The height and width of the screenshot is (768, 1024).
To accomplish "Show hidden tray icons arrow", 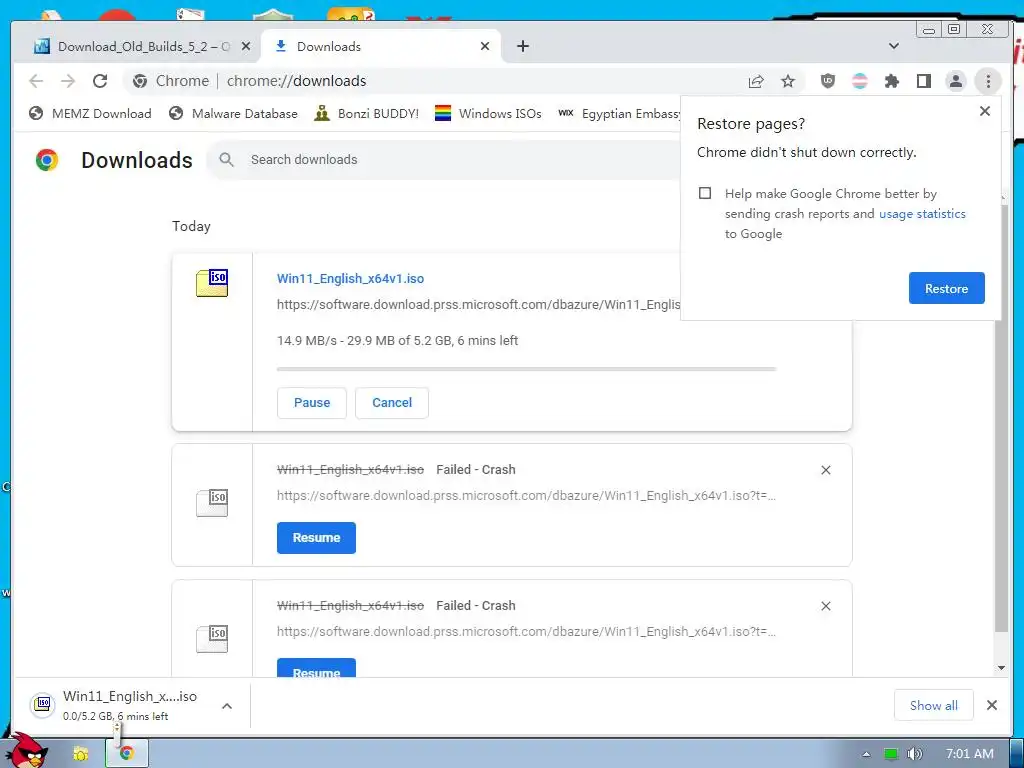I will pyautogui.click(x=866, y=754).
